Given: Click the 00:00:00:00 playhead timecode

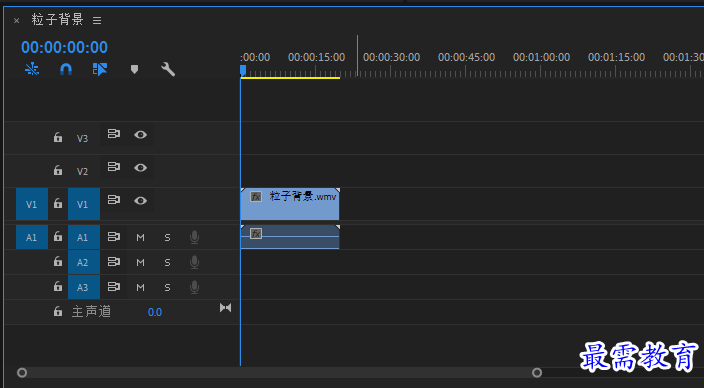Looking at the screenshot, I should coord(65,47).
